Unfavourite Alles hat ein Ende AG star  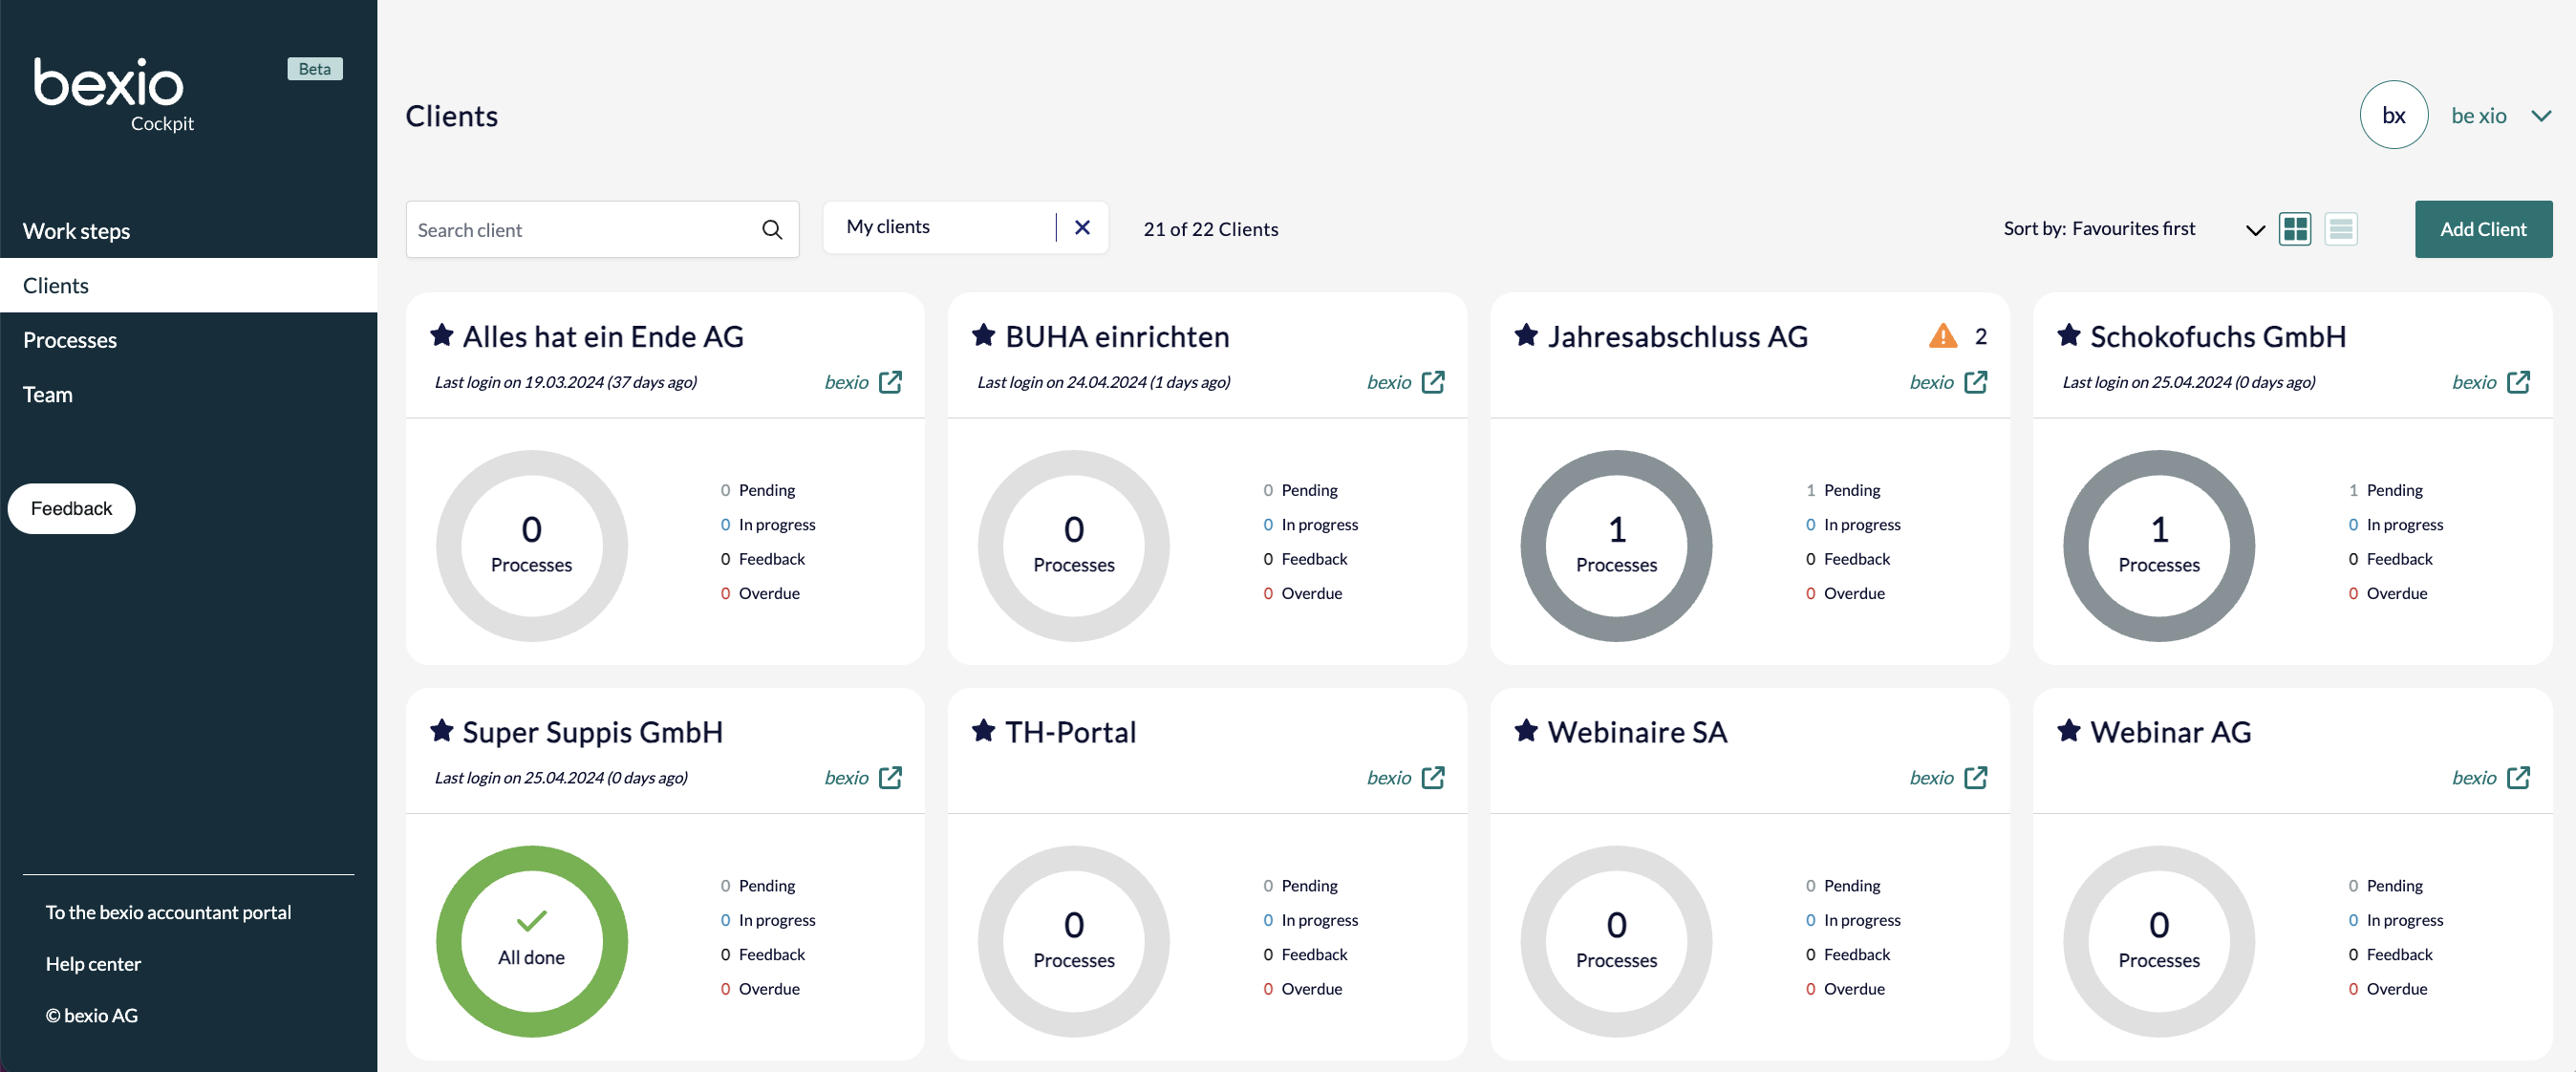coord(442,336)
